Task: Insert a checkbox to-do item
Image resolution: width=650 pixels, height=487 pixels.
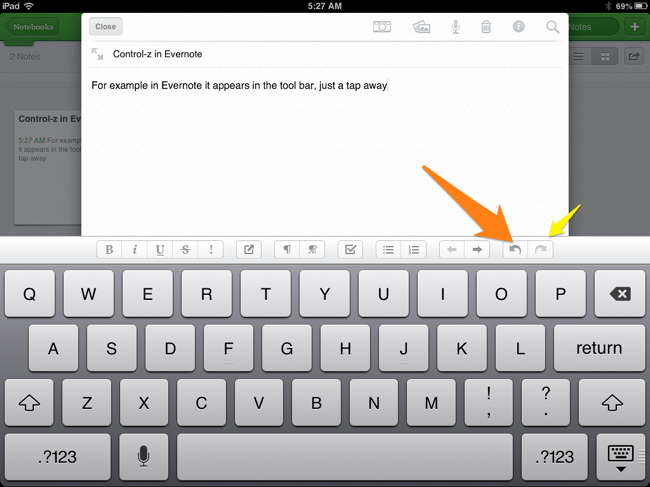Action: point(350,250)
